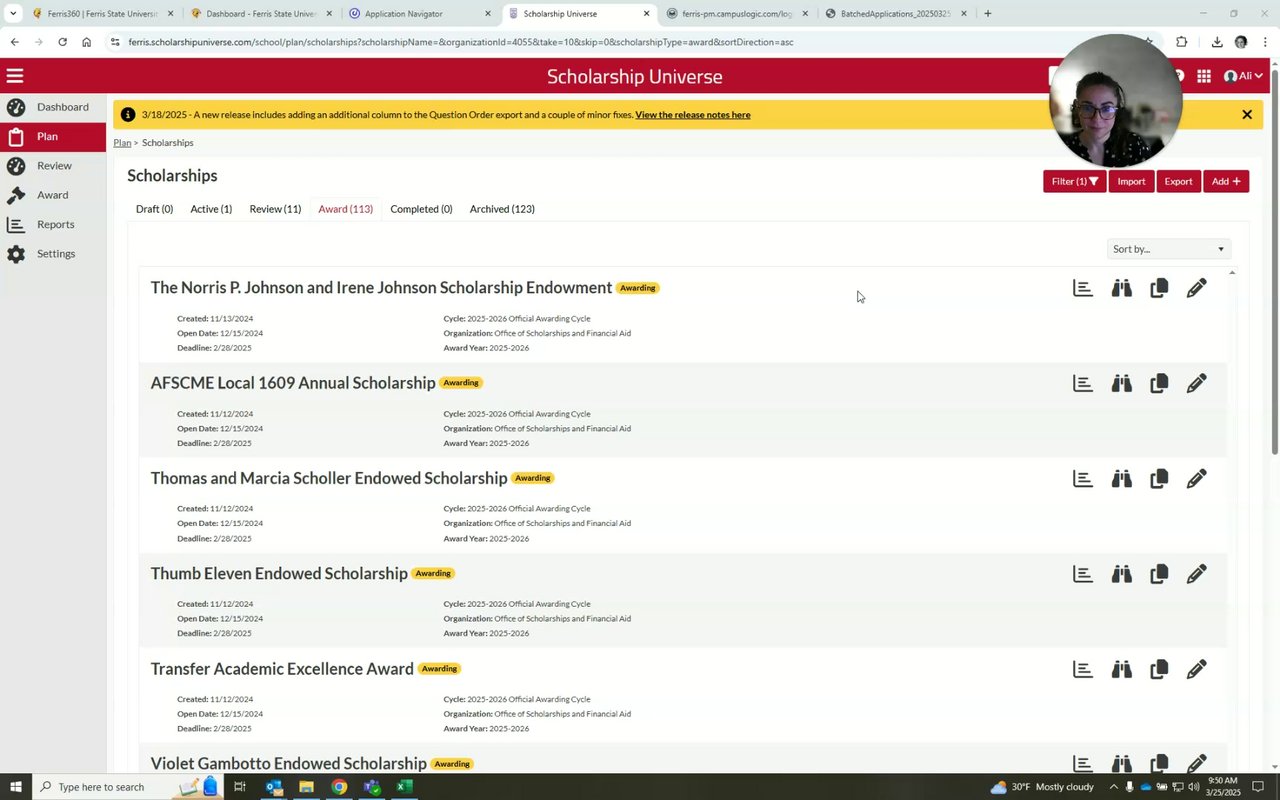Click the Plan breadcrumb link
This screenshot has width=1280, height=800.
point(122,143)
